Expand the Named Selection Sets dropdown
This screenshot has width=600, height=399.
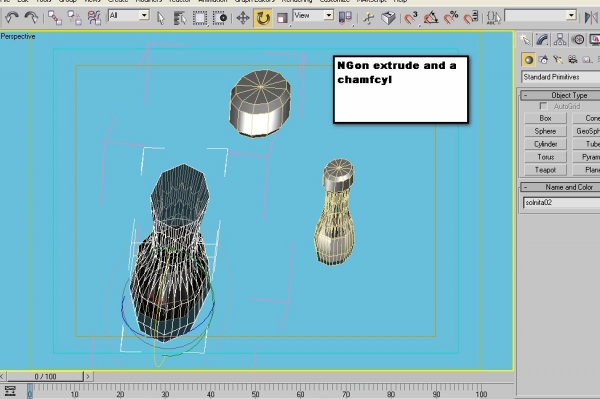571,16
